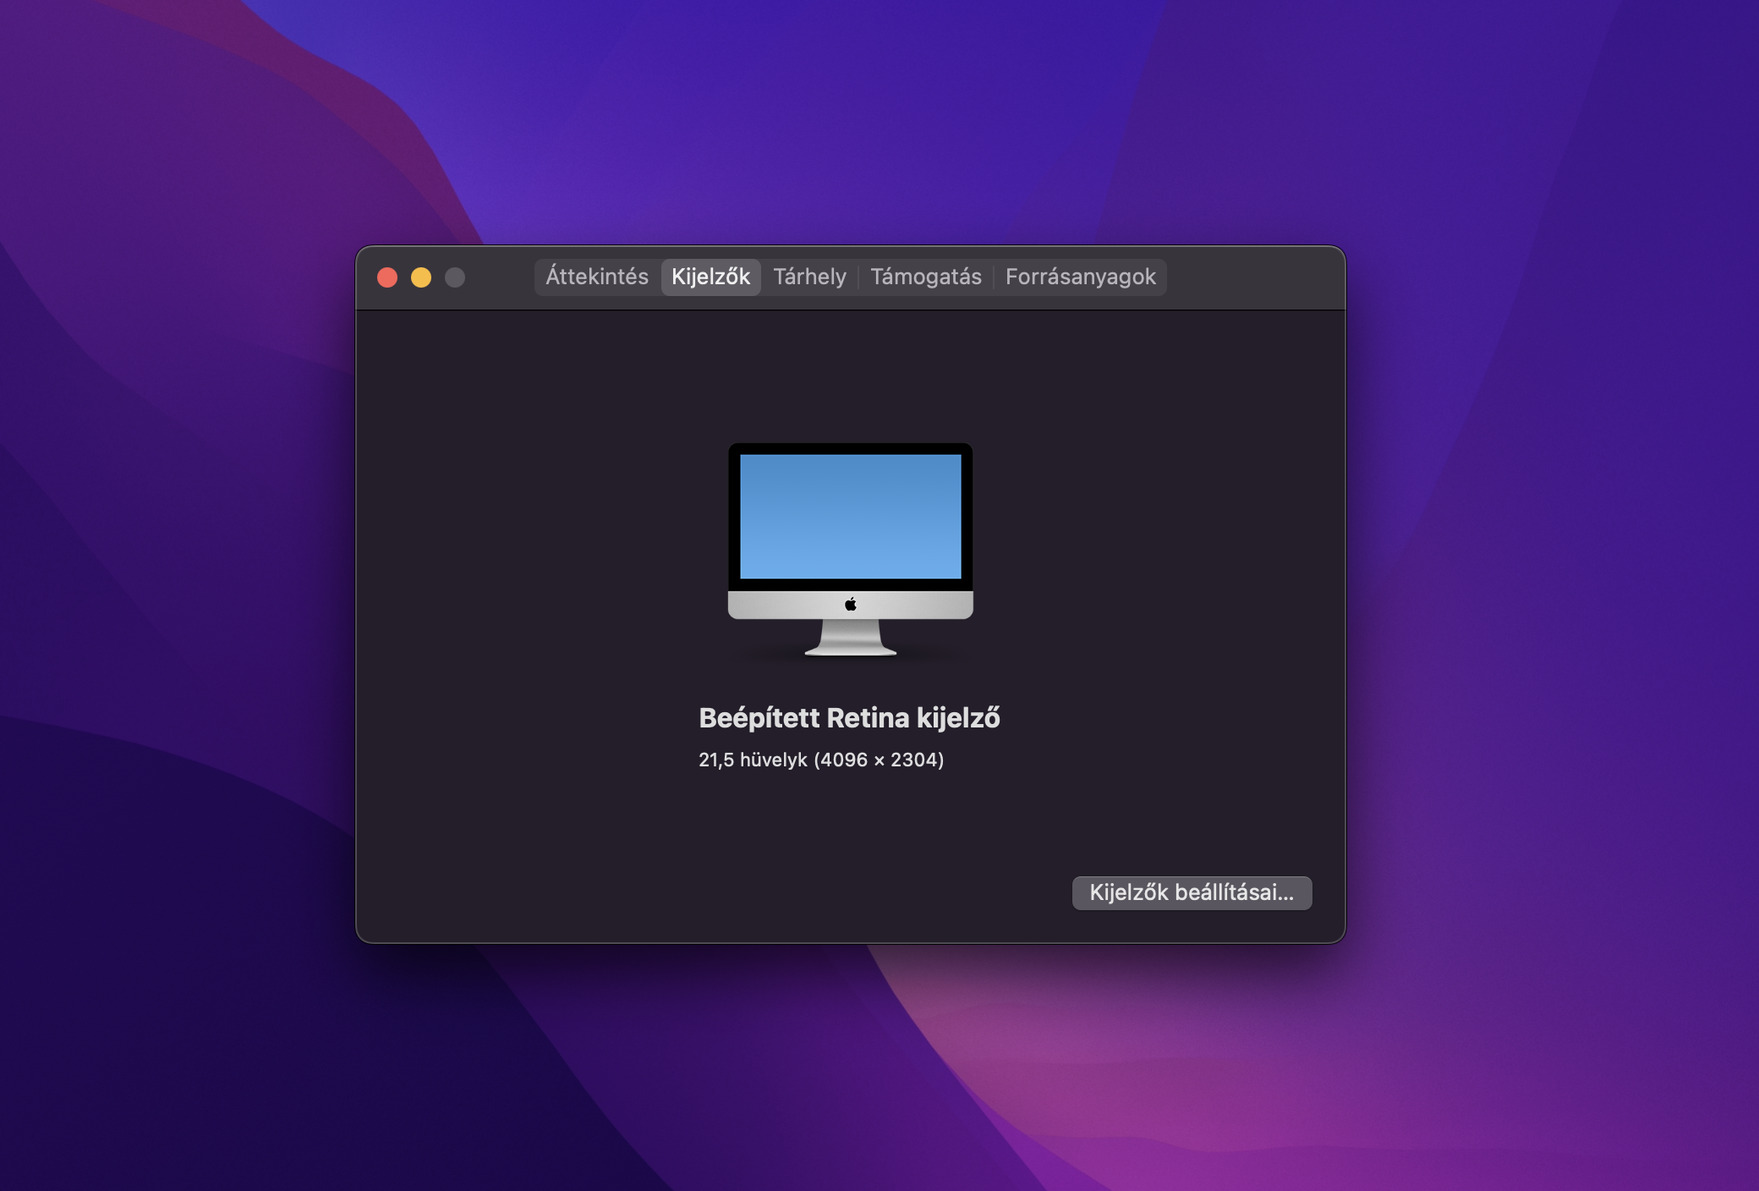Click the 21,5 hüvelyk (4096 × 2304) text
Image resolution: width=1759 pixels, height=1191 pixels.
821,760
